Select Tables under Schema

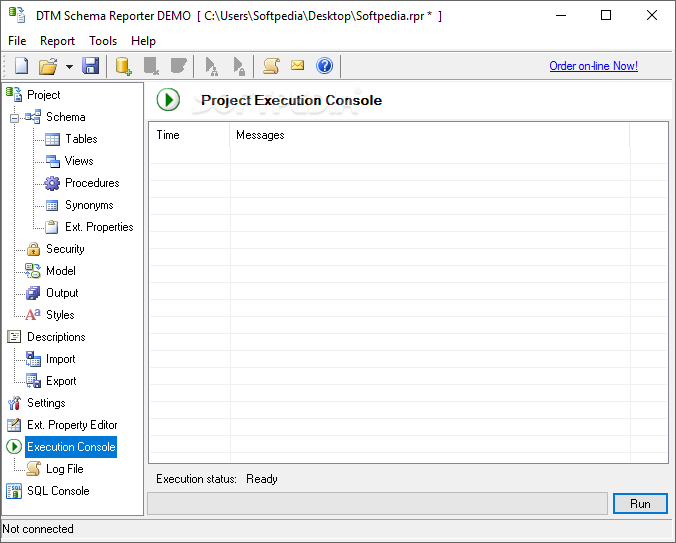[81, 139]
